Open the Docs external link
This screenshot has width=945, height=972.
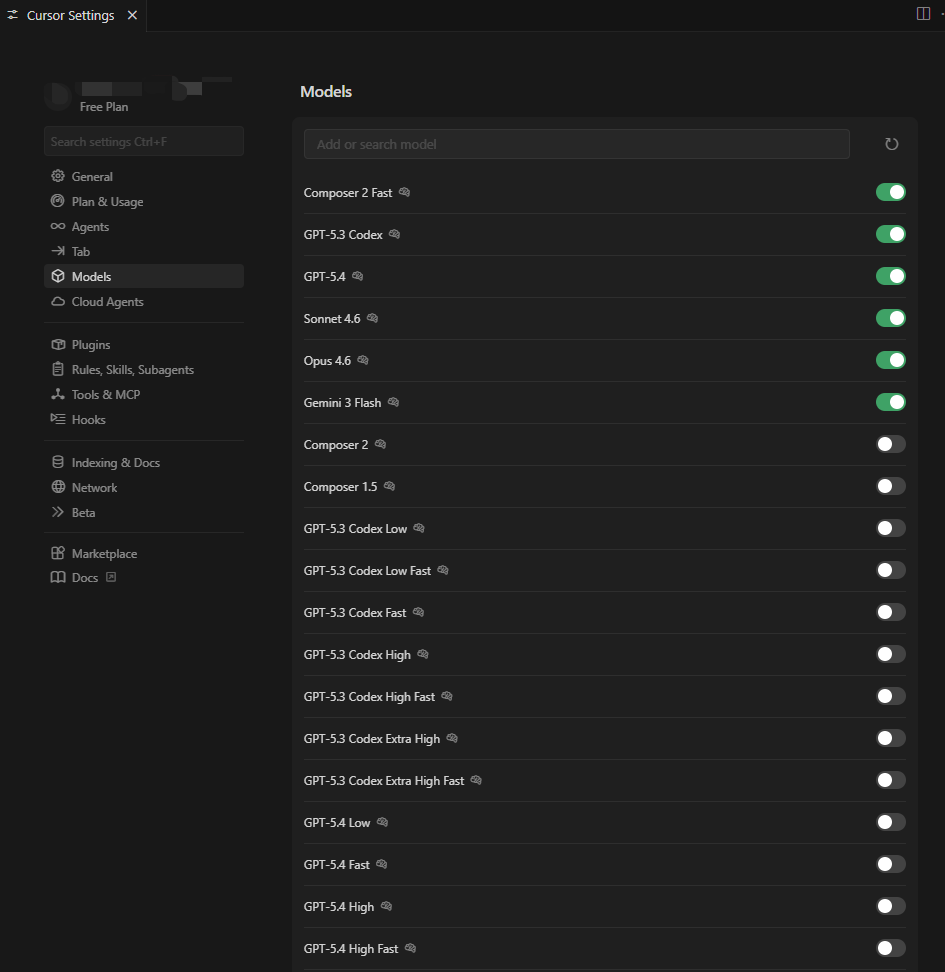(x=144, y=578)
